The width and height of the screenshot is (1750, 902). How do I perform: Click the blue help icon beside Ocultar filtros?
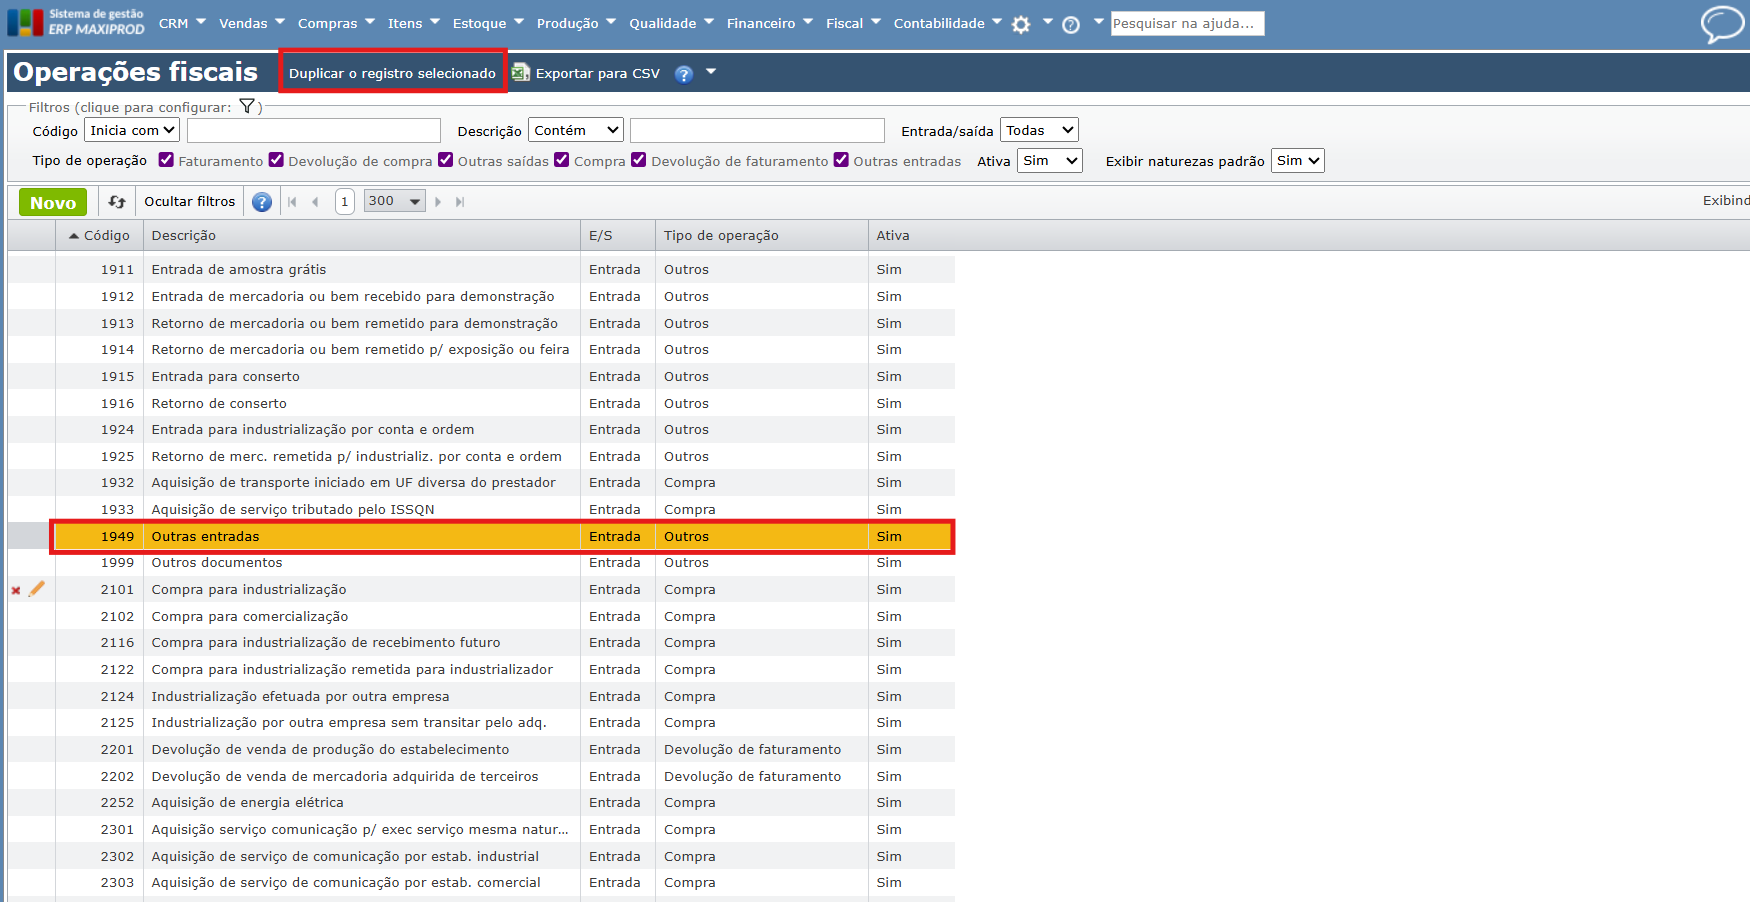point(262,202)
